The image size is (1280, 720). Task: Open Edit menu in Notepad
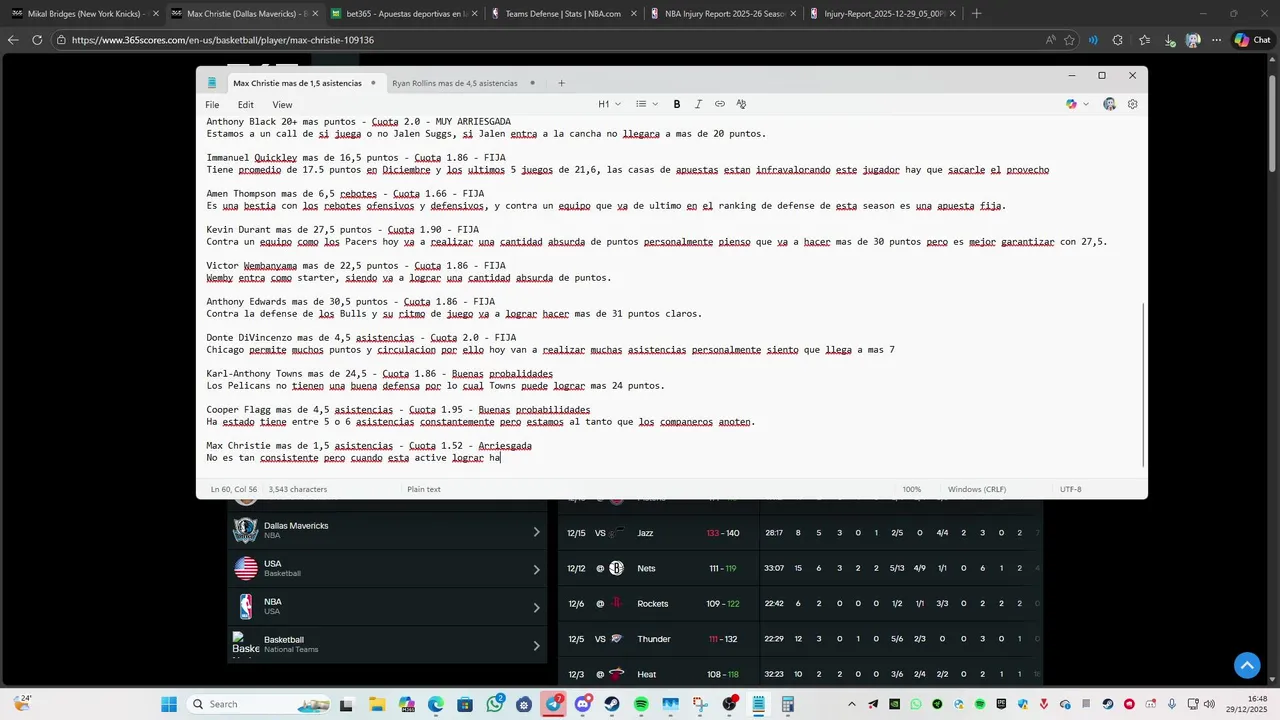tap(245, 105)
